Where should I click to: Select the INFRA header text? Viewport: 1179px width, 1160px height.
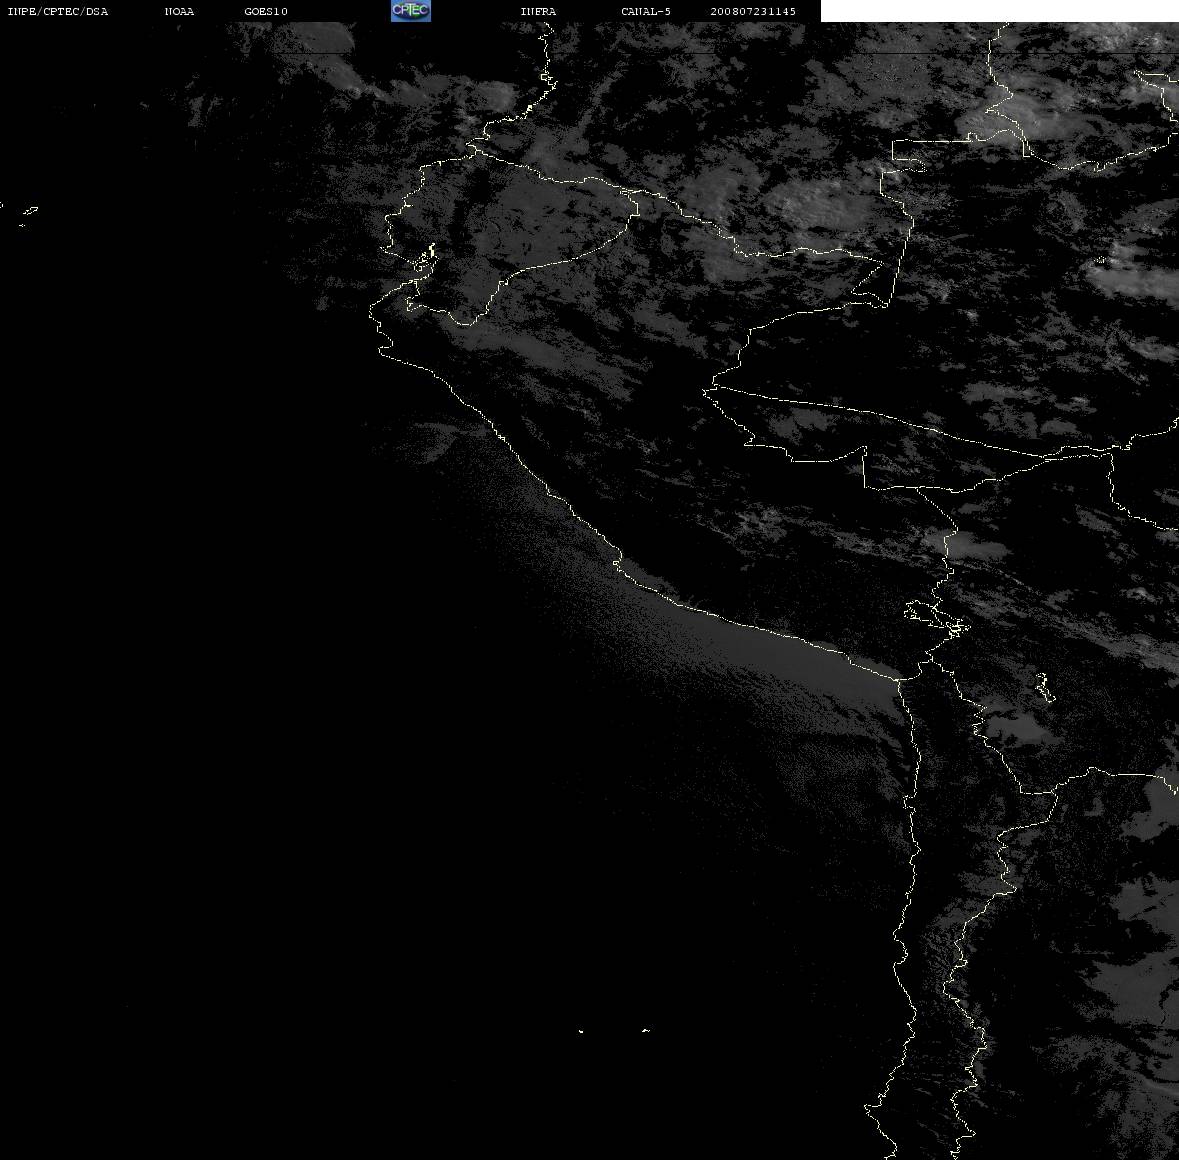[x=538, y=11]
